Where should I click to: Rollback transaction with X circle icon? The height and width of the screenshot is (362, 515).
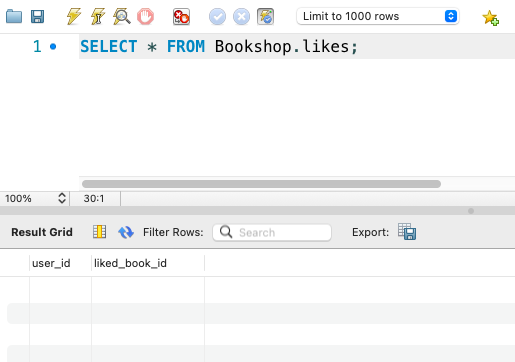tap(241, 17)
